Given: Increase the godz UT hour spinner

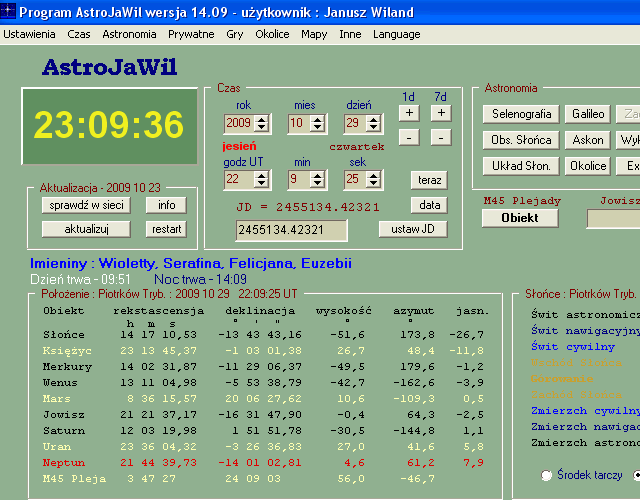Looking at the screenshot, I should [x=261, y=175].
